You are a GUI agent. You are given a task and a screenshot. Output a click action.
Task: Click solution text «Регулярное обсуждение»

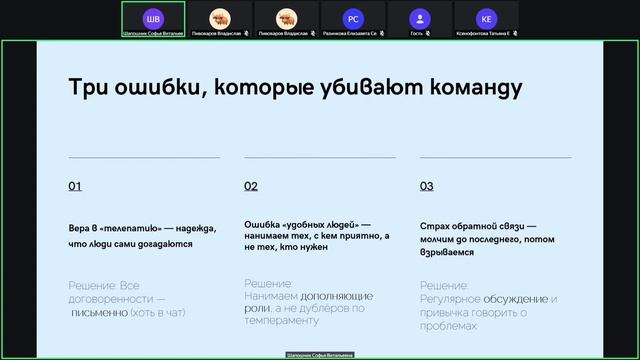point(484,299)
